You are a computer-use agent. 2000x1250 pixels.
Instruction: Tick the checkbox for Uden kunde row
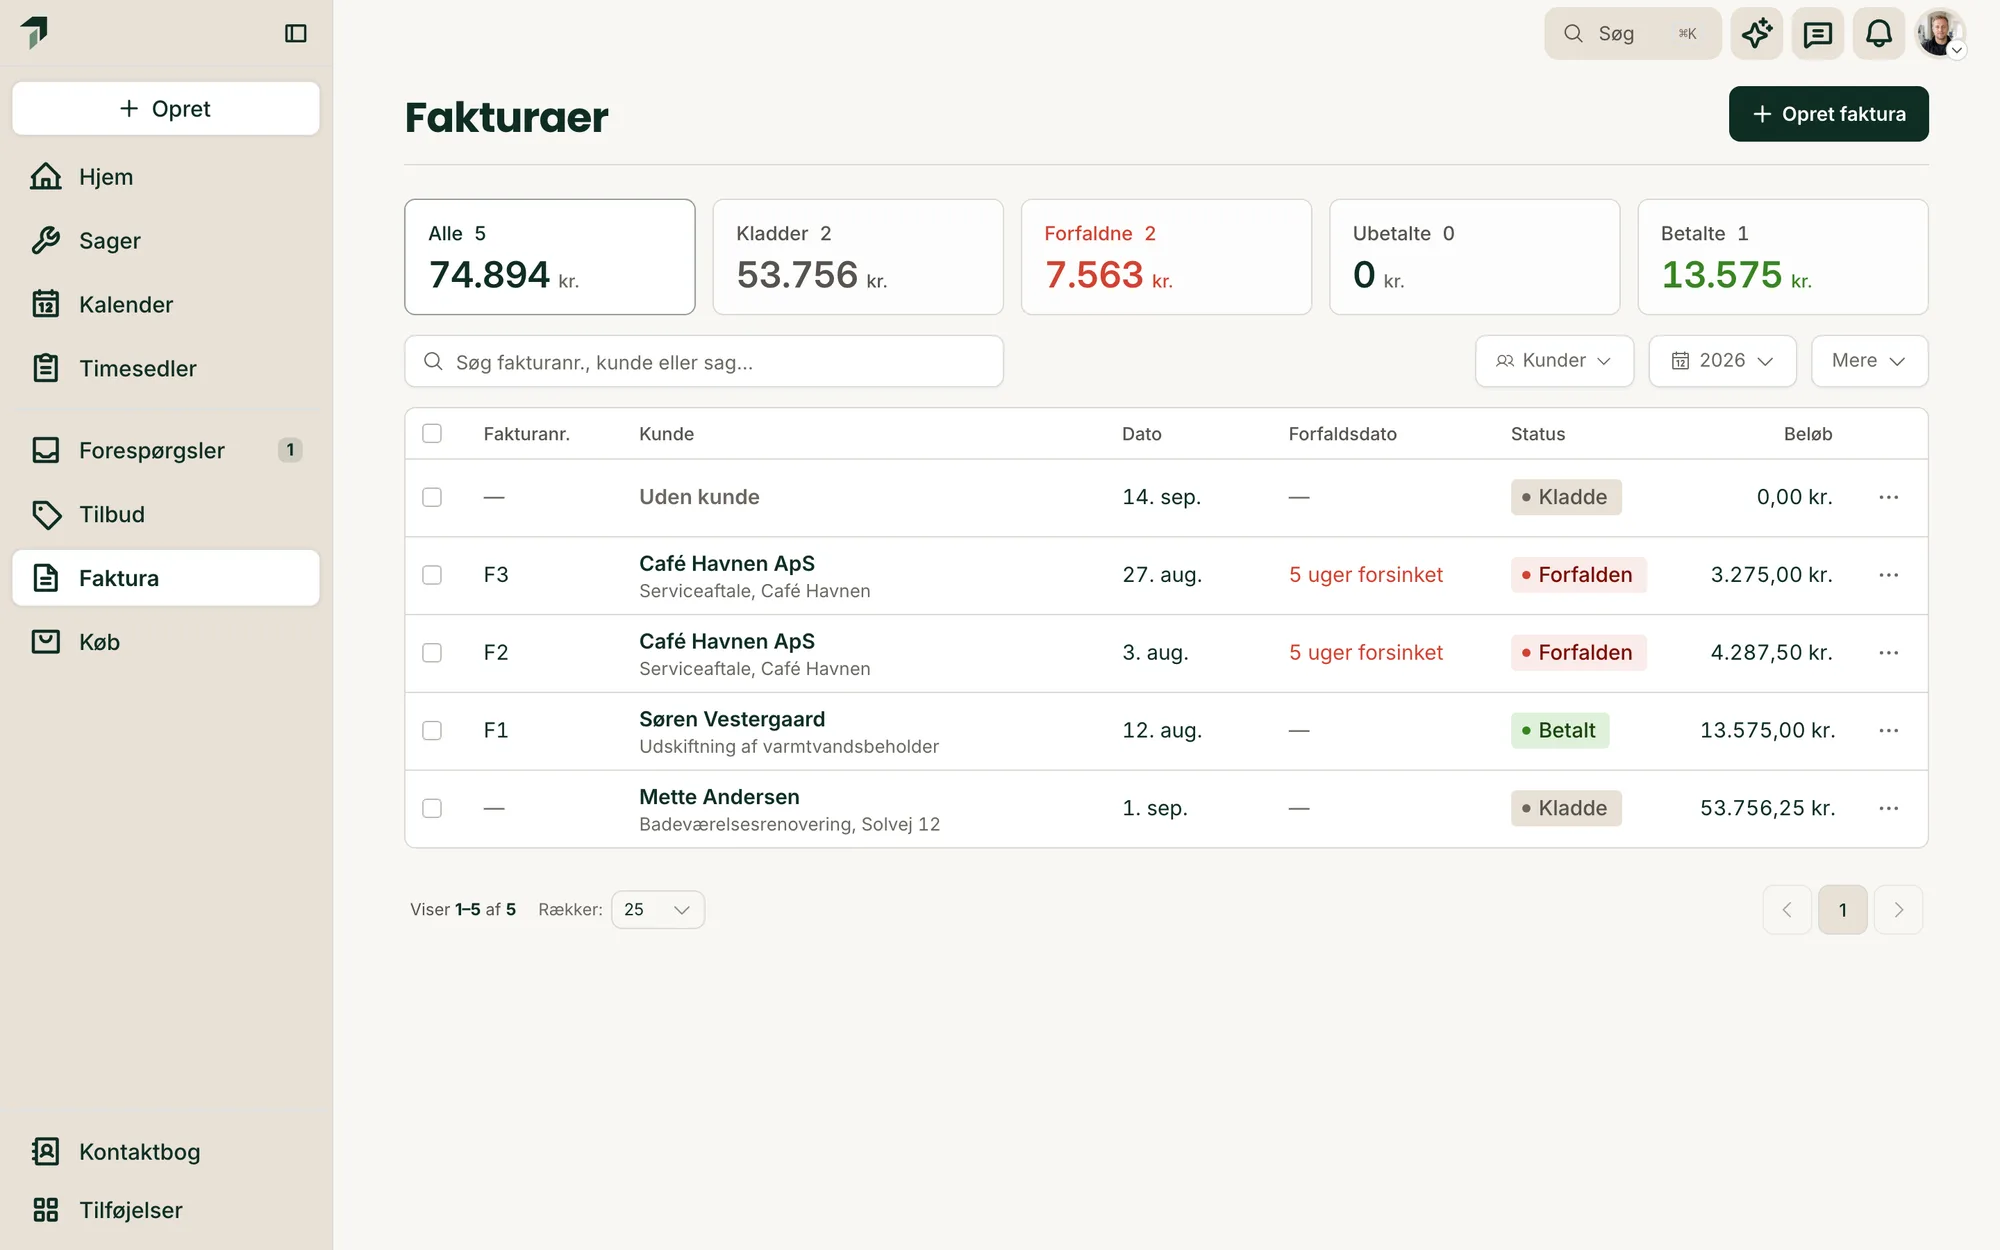(432, 497)
